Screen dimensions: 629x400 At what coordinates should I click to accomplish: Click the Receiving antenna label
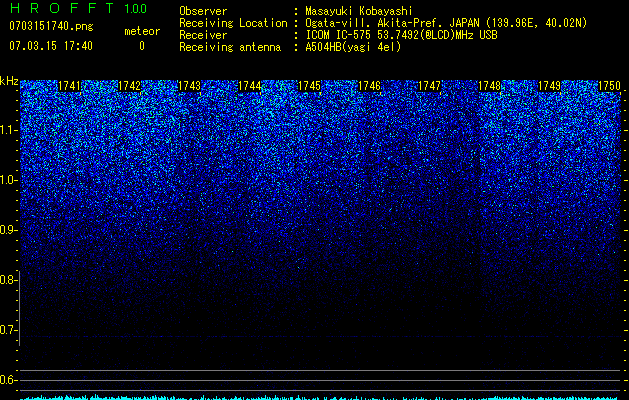coord(230,47)
